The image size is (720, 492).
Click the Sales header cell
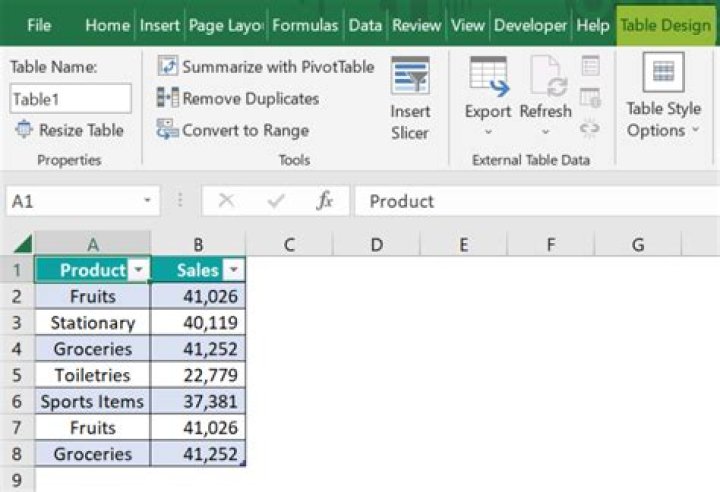click(198, 270)
